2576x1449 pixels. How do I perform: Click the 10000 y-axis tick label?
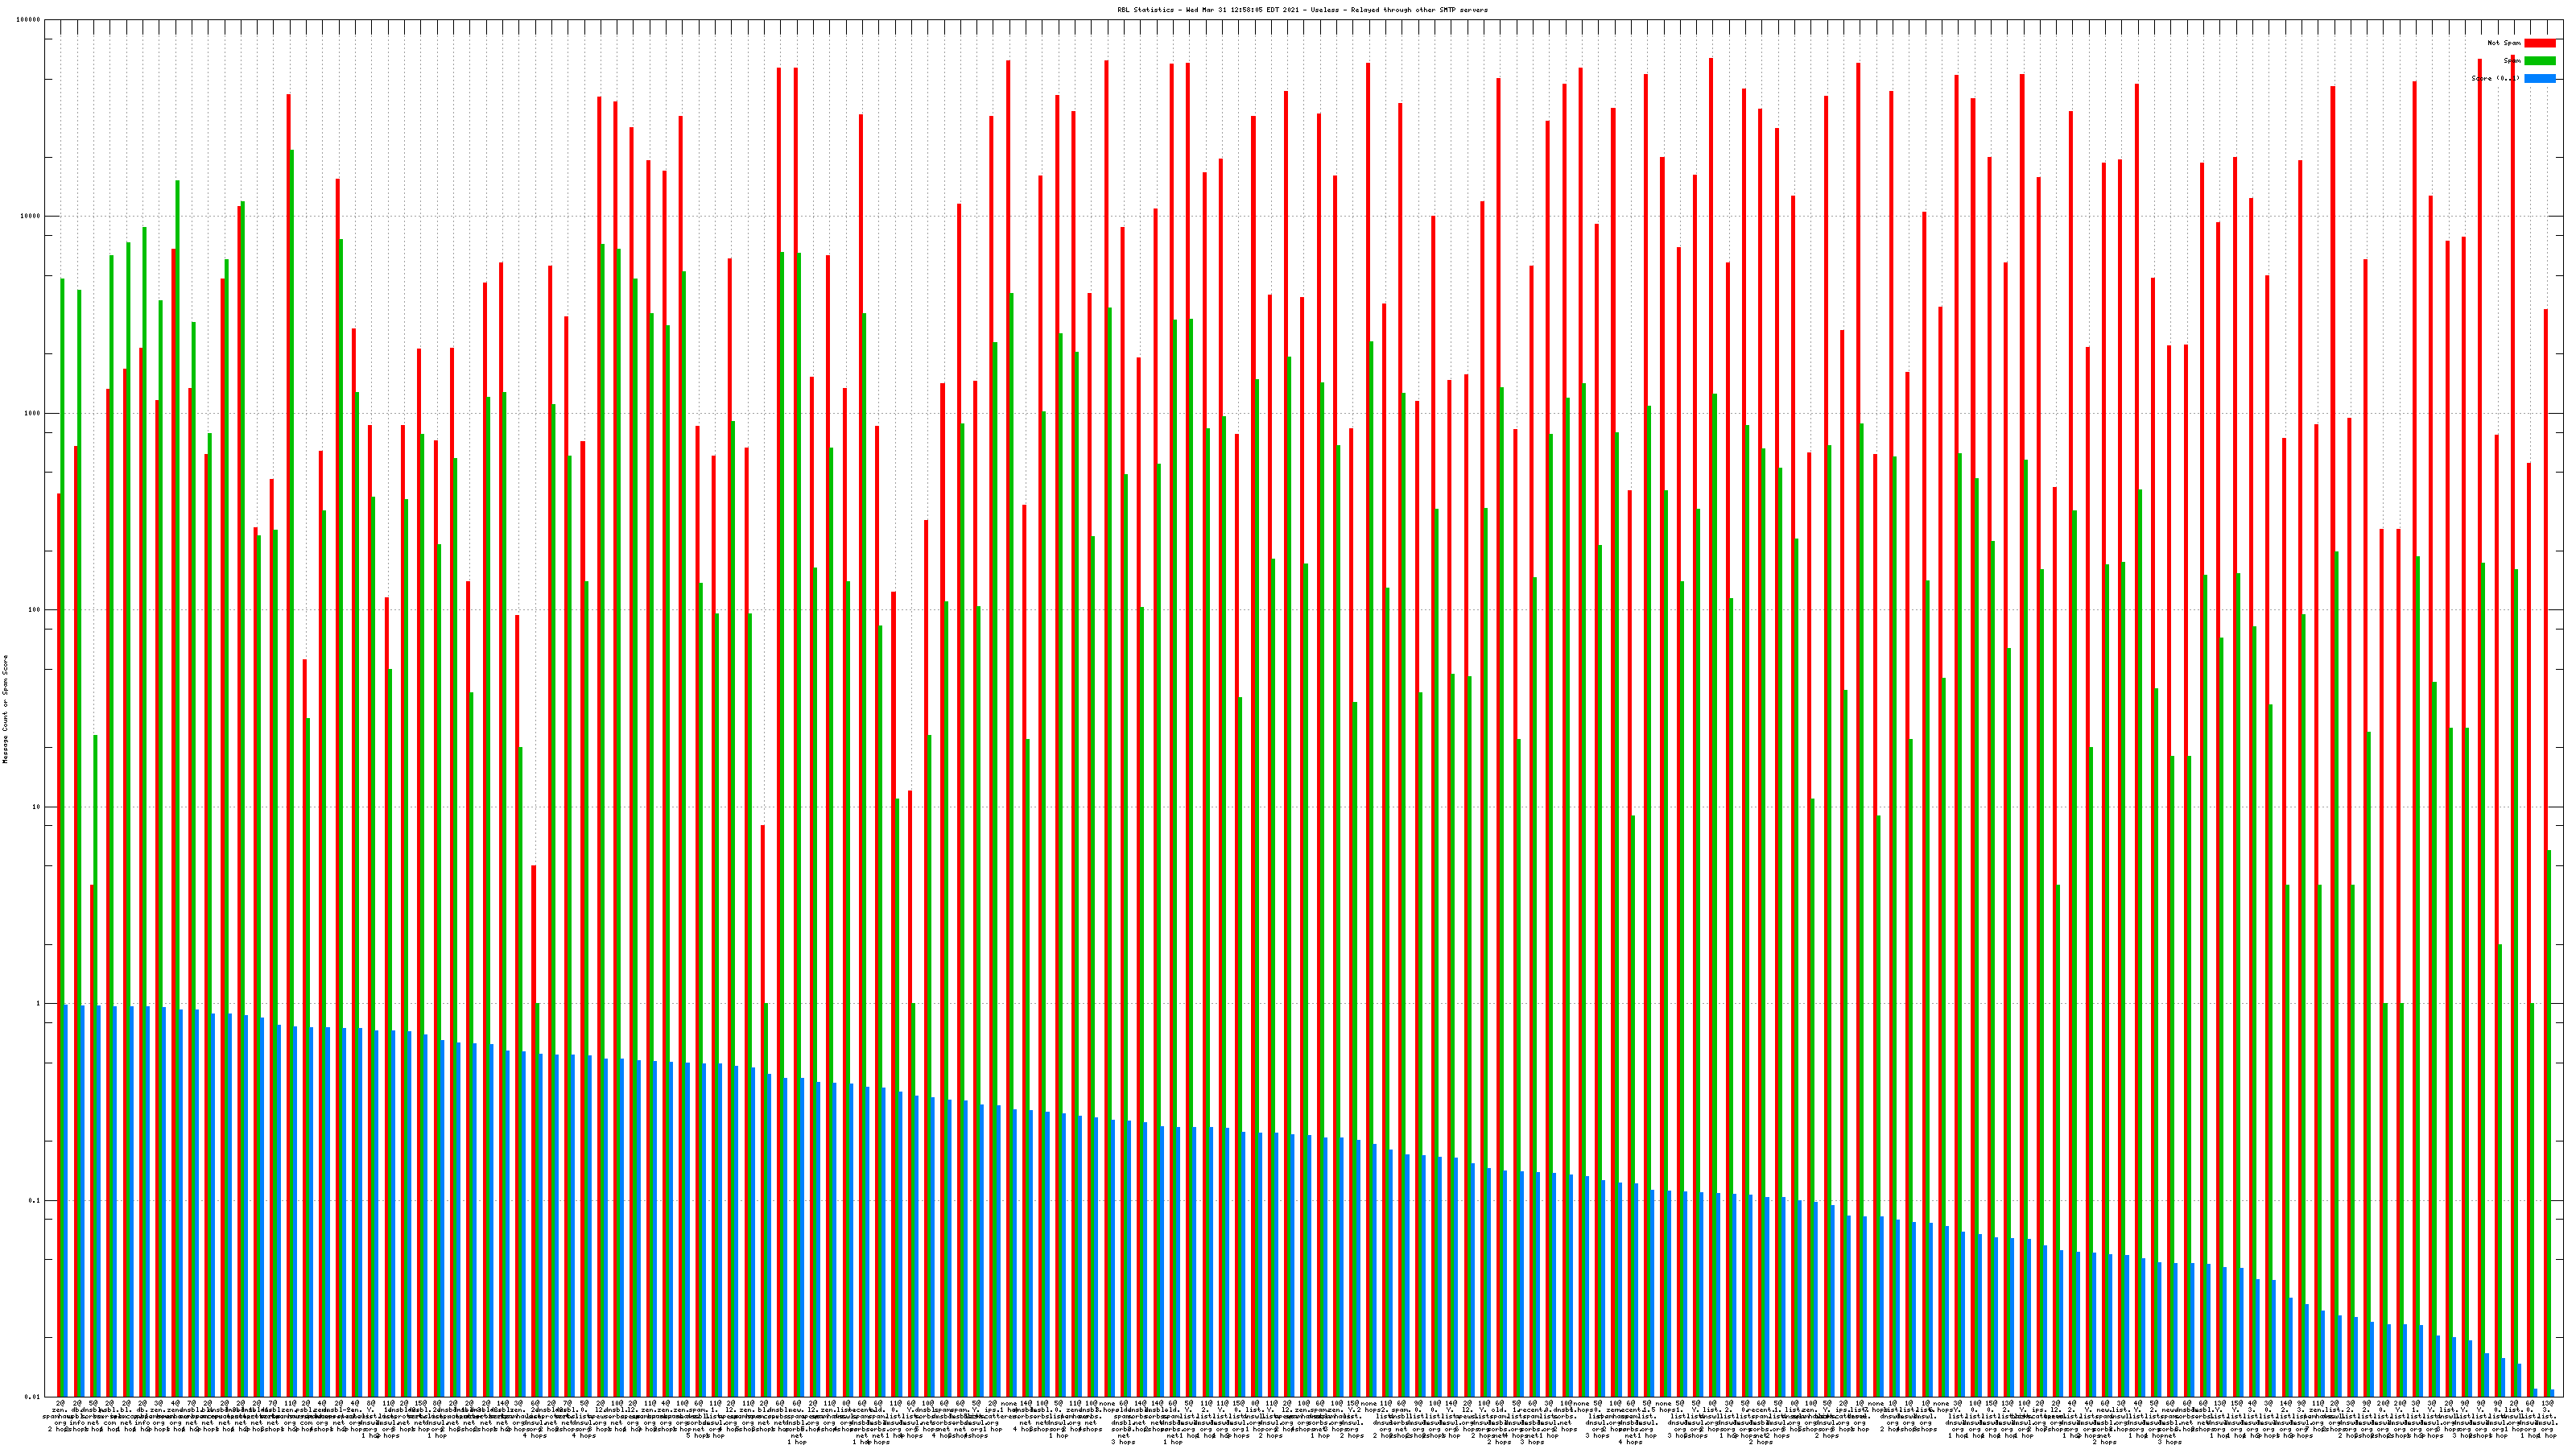click(30, 217)
